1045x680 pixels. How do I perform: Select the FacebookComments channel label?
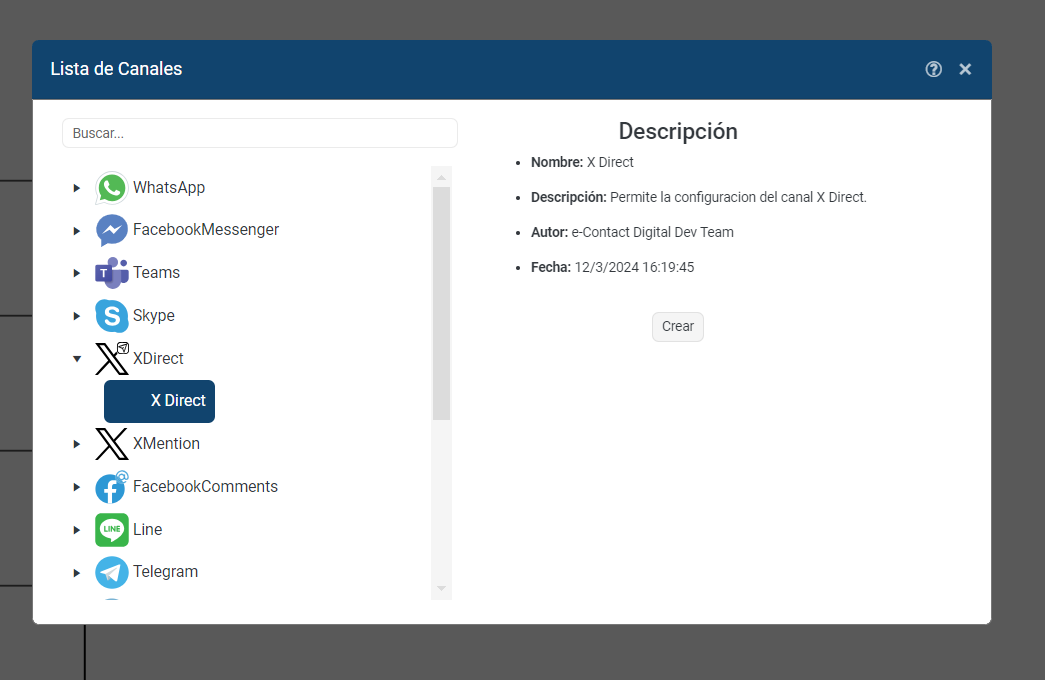click(x=205, y=487)
